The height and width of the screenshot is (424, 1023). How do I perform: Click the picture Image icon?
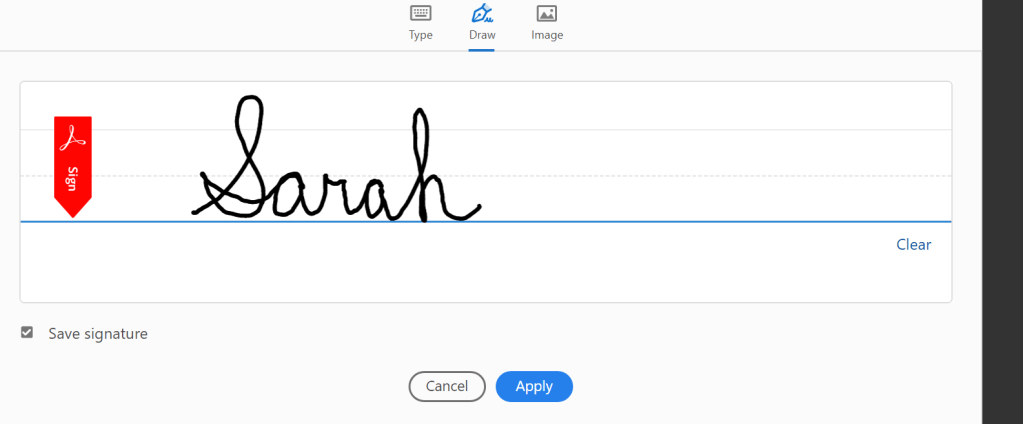(546, 14)
